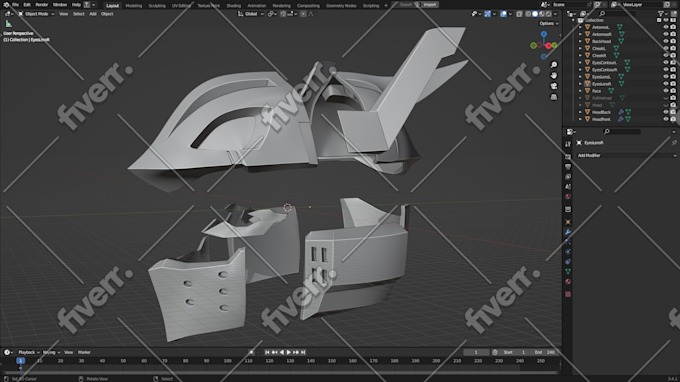The height and width of the screenshot is (382, 680).
Task: Open the viewport Add menu
Action: [x=93, y=14]
